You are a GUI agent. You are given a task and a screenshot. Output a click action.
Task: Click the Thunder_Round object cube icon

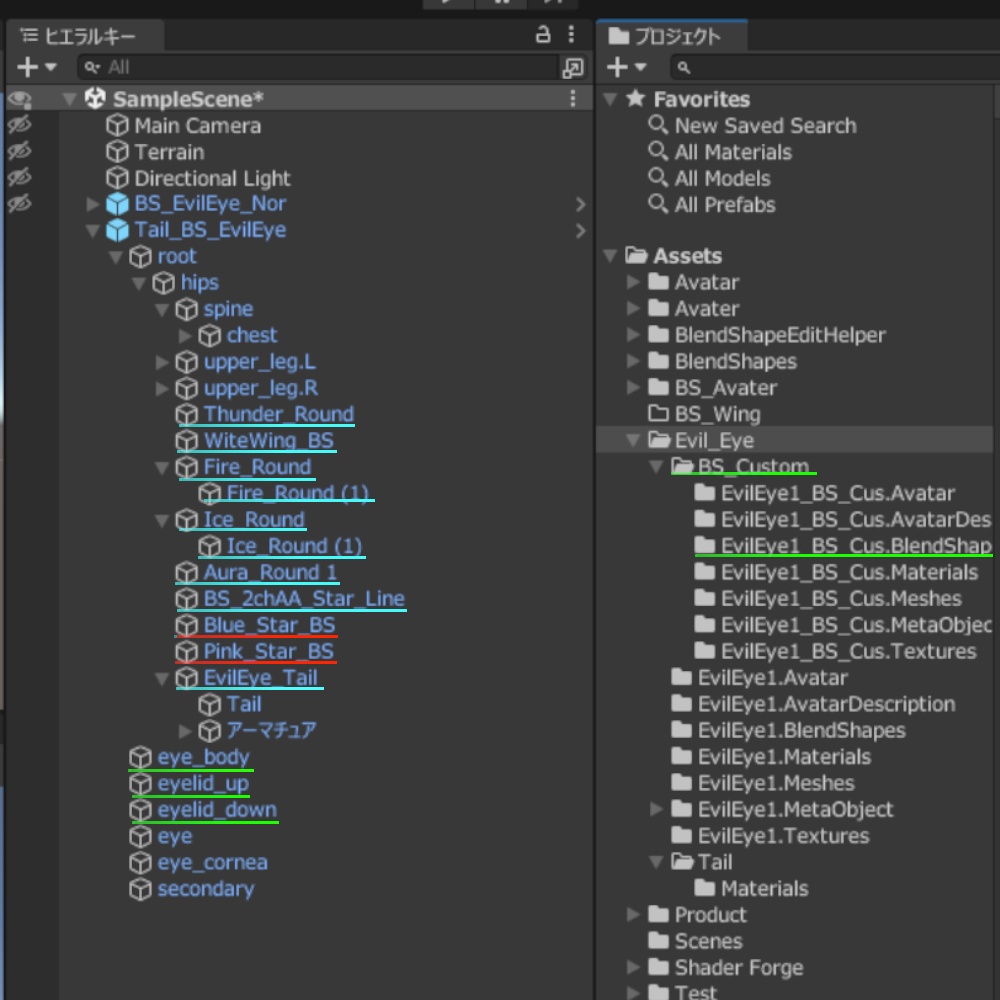tap(187, 415)
